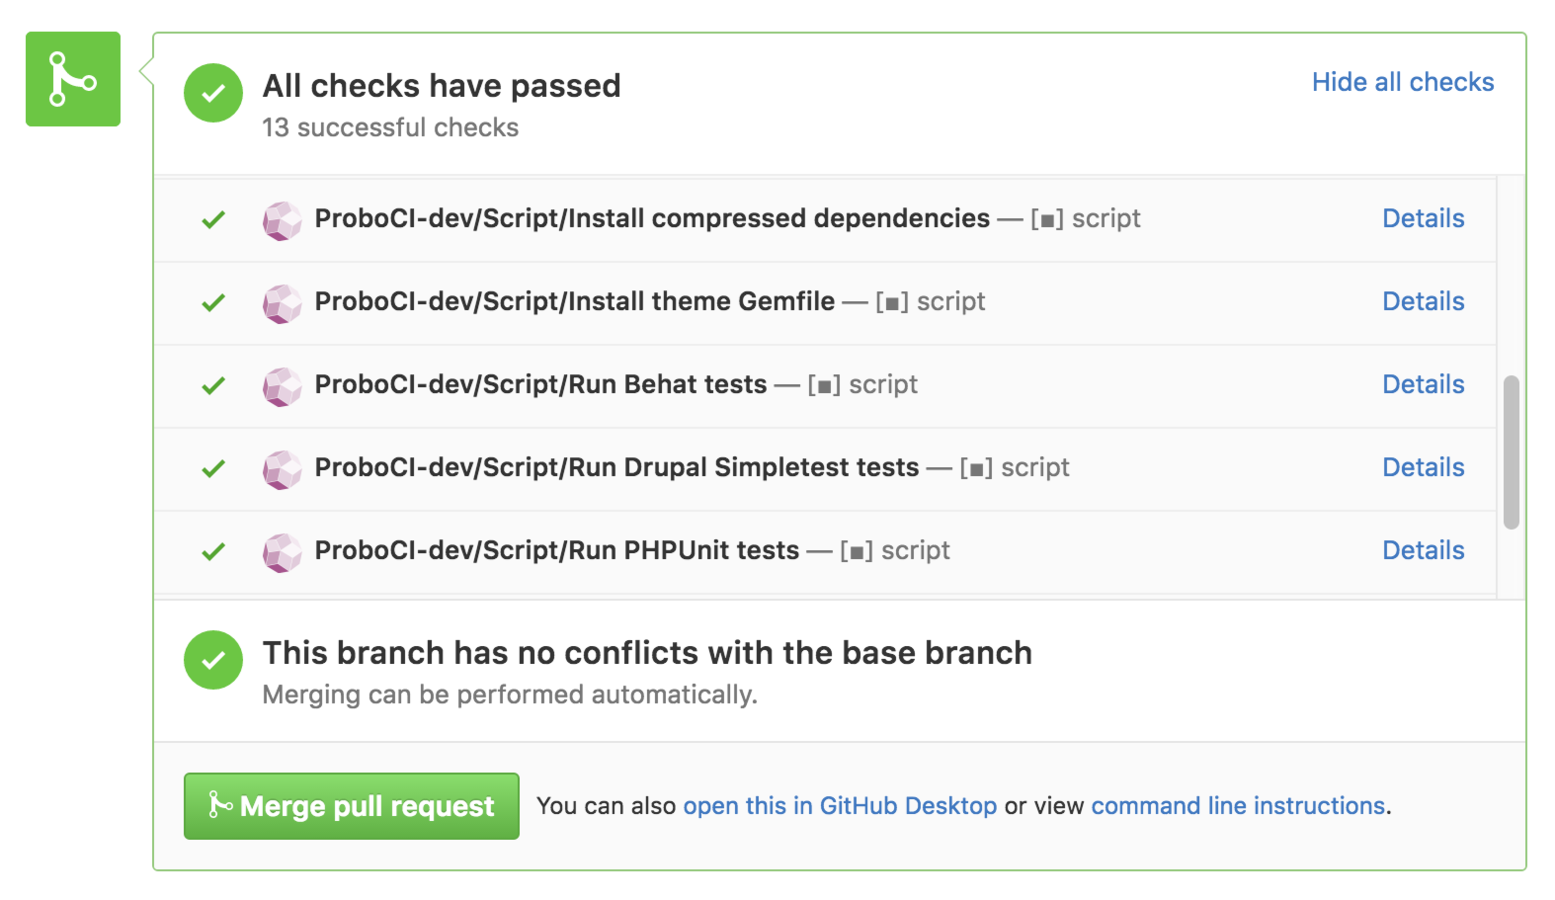The image size is (1555, 900).
Task: Click the green check circle beside no conflicts message
Action: [213, 660]
